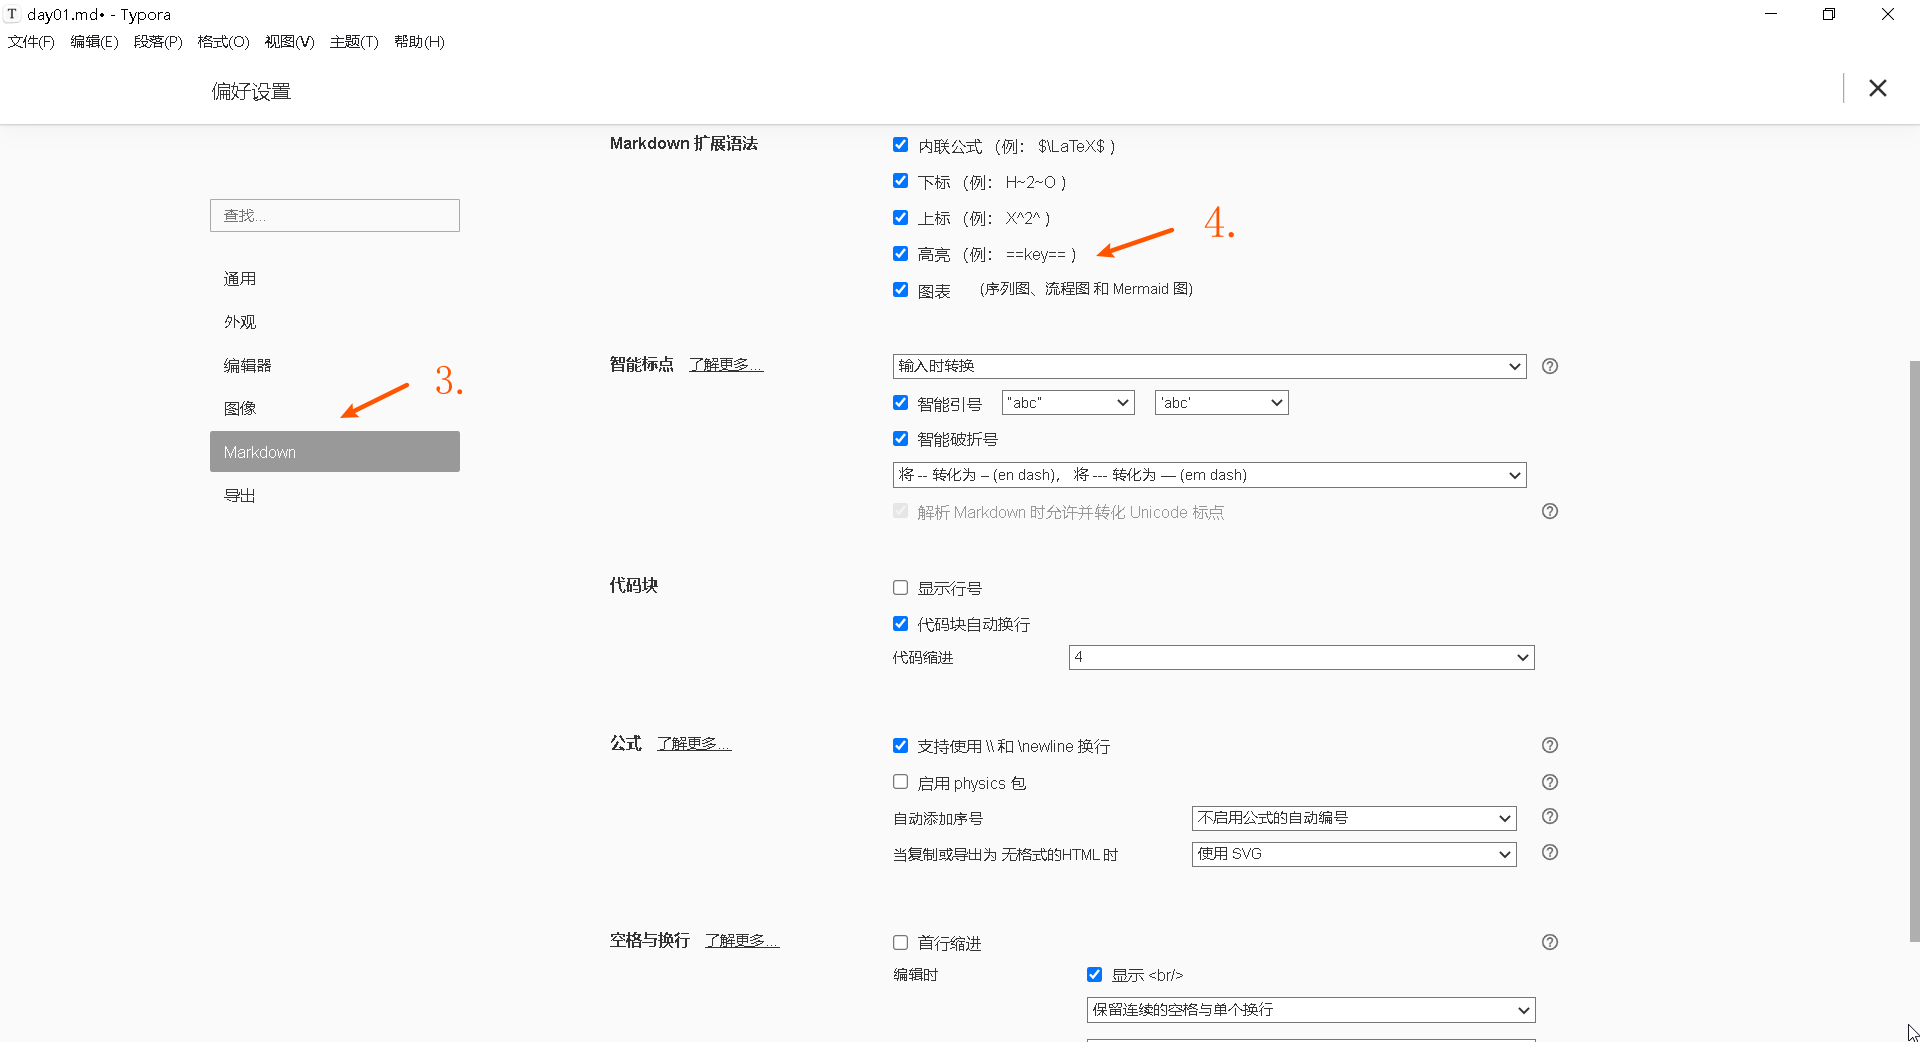Enable 显示行号 checkbox
Viewport: 1920px width, 1042px height.
click(900, 588)
